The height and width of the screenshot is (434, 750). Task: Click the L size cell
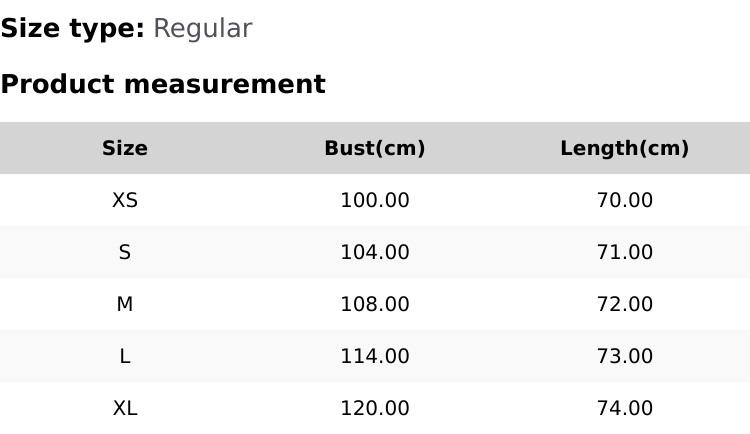(125, 357)
